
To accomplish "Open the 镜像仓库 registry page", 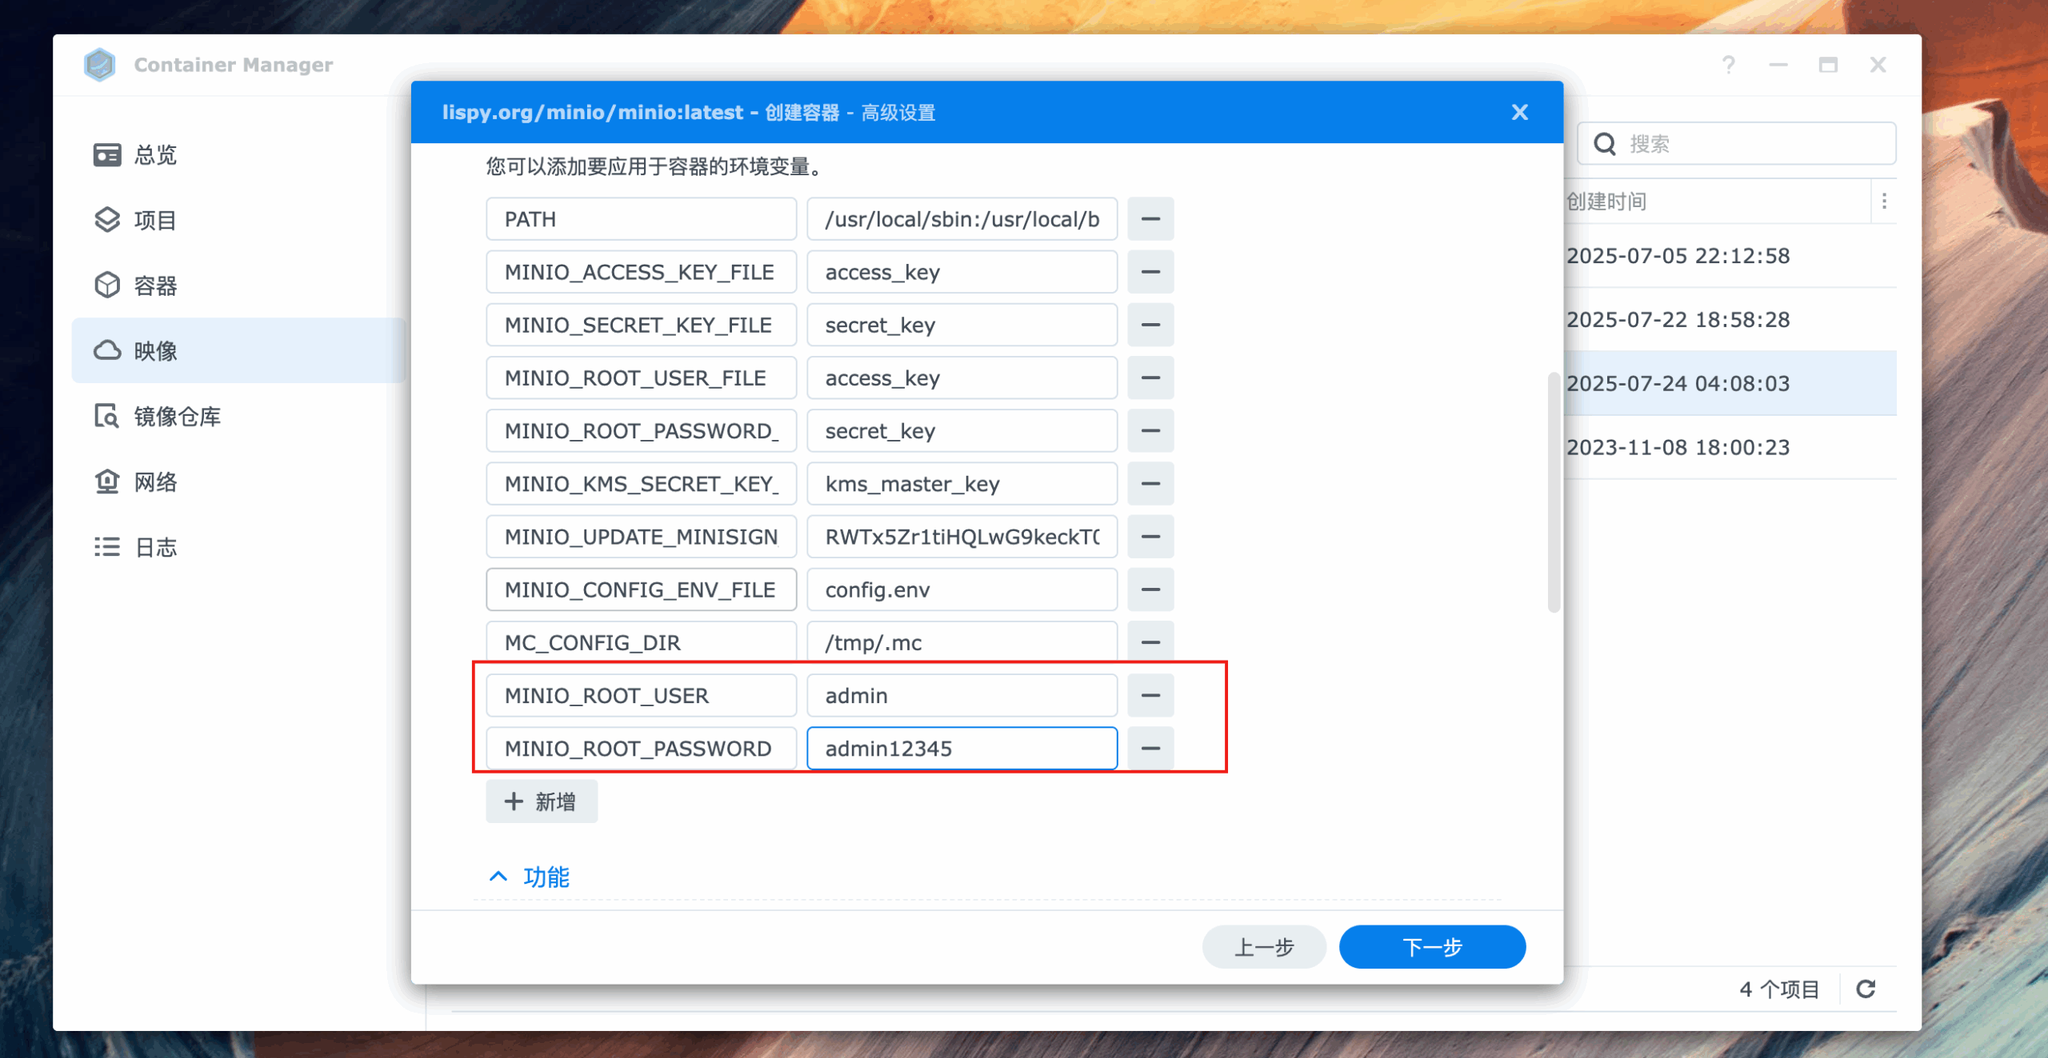I will (238, 417).
